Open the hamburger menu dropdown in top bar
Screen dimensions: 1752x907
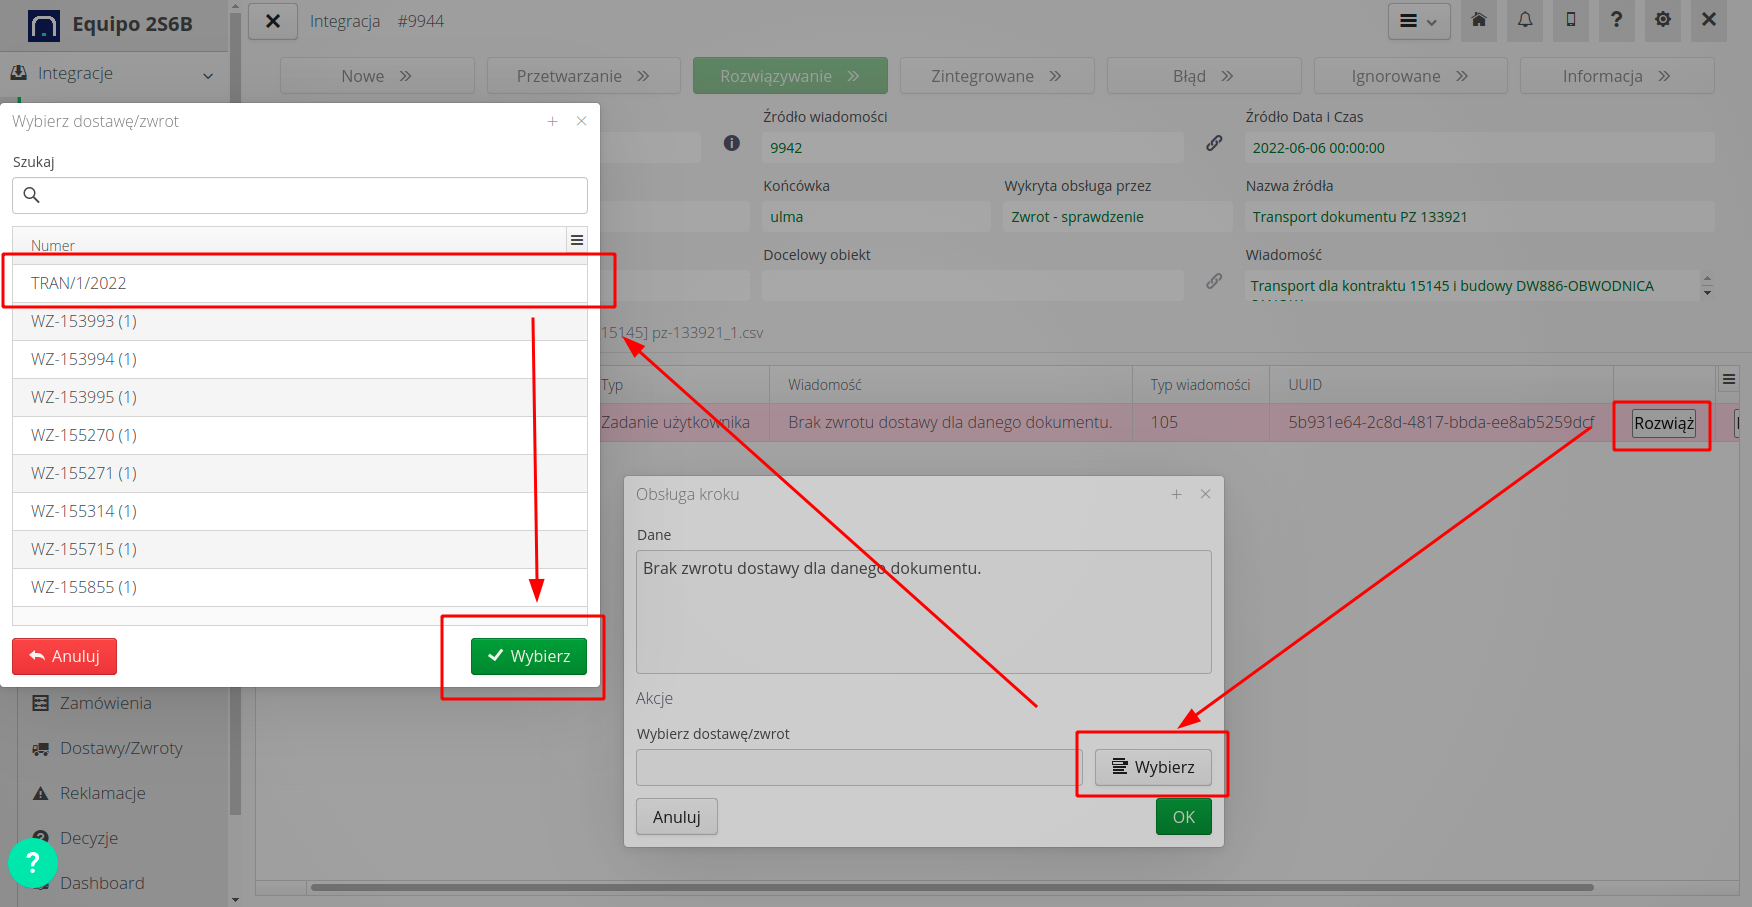pyautogui.click(x=1418, y=21)
